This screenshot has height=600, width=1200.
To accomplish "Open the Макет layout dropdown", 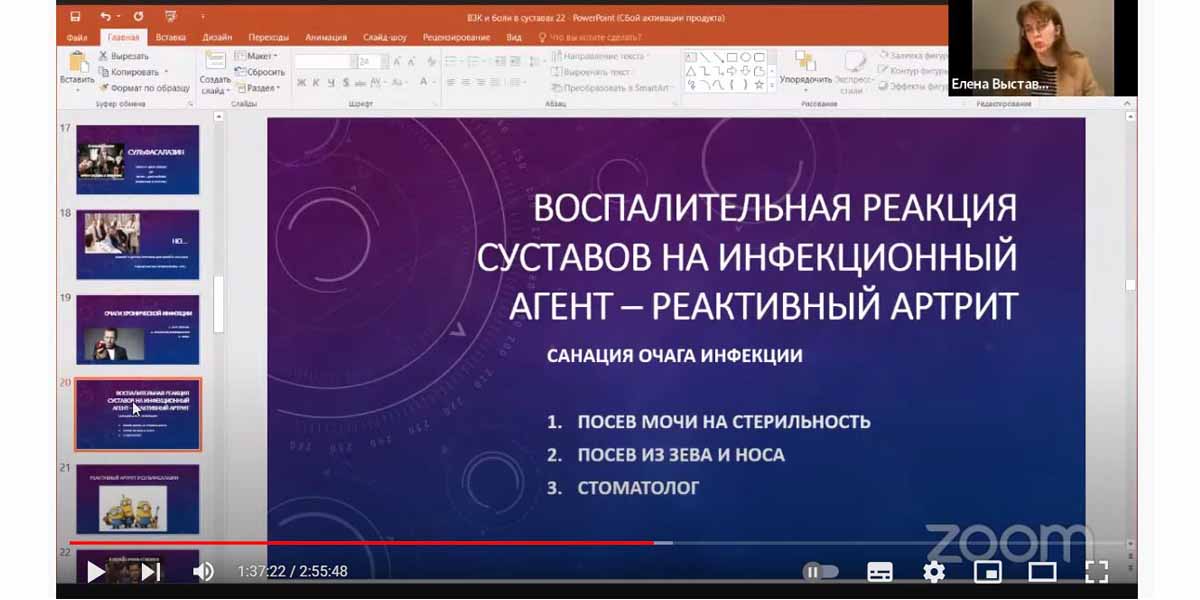I will pyautogui.click(x=257, y=56).
